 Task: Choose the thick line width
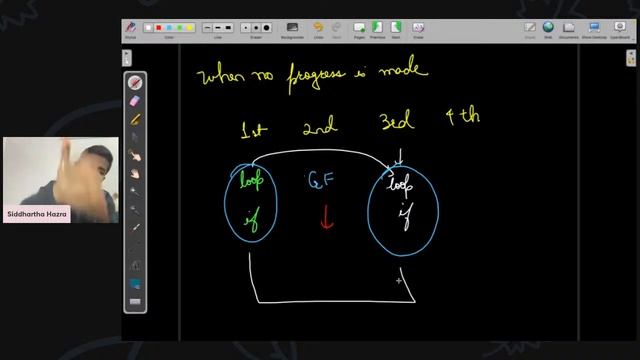228,28
